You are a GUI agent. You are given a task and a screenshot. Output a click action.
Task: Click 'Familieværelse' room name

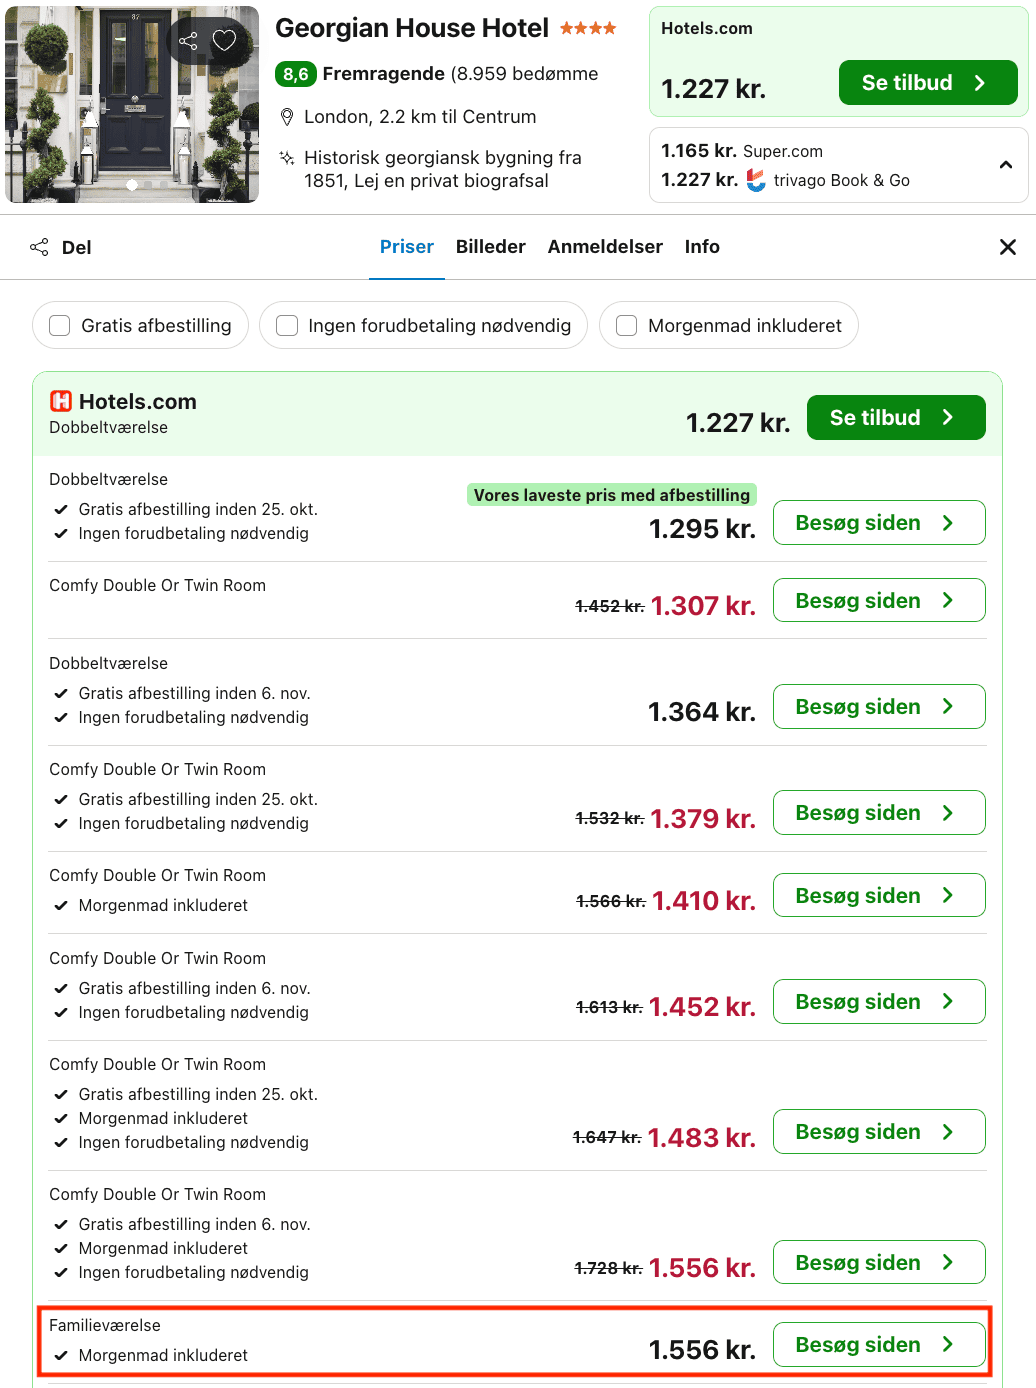(x=105, y=1325)
